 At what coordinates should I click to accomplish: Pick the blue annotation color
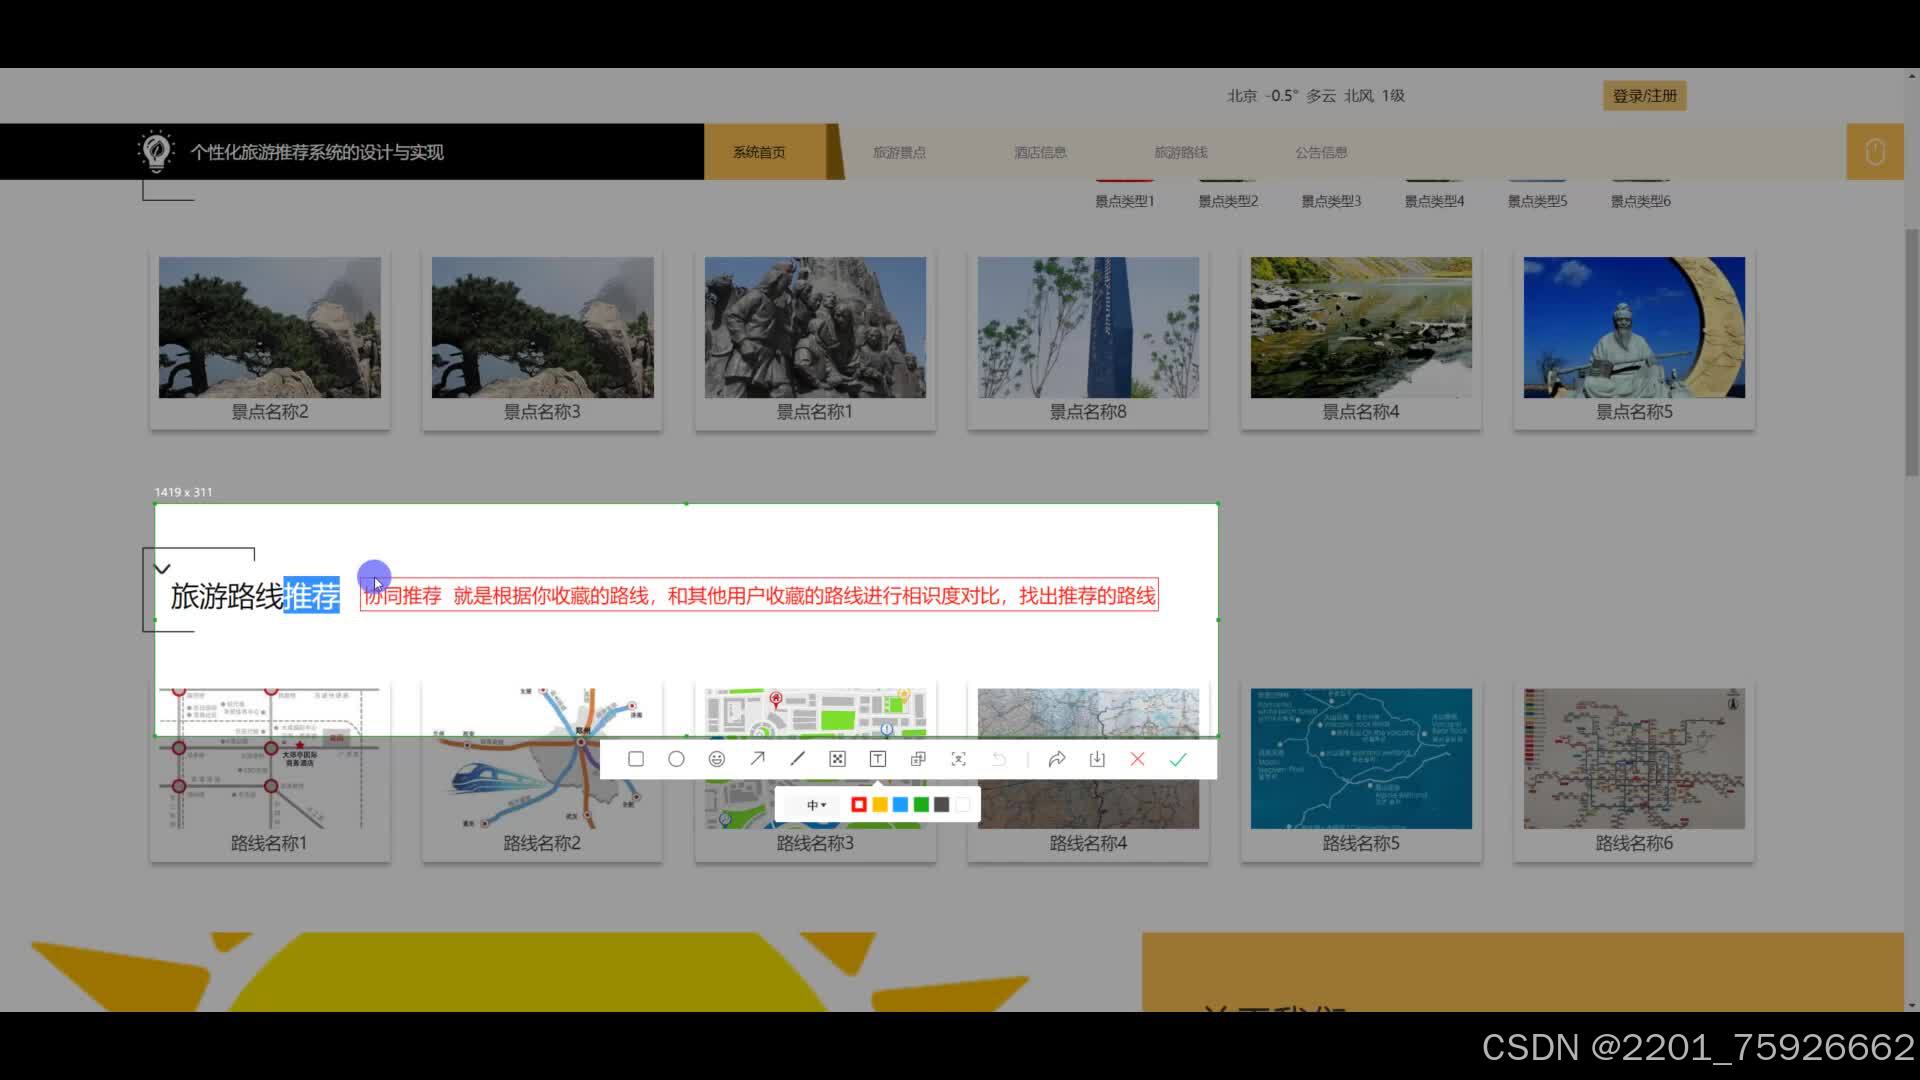point(900,805)
